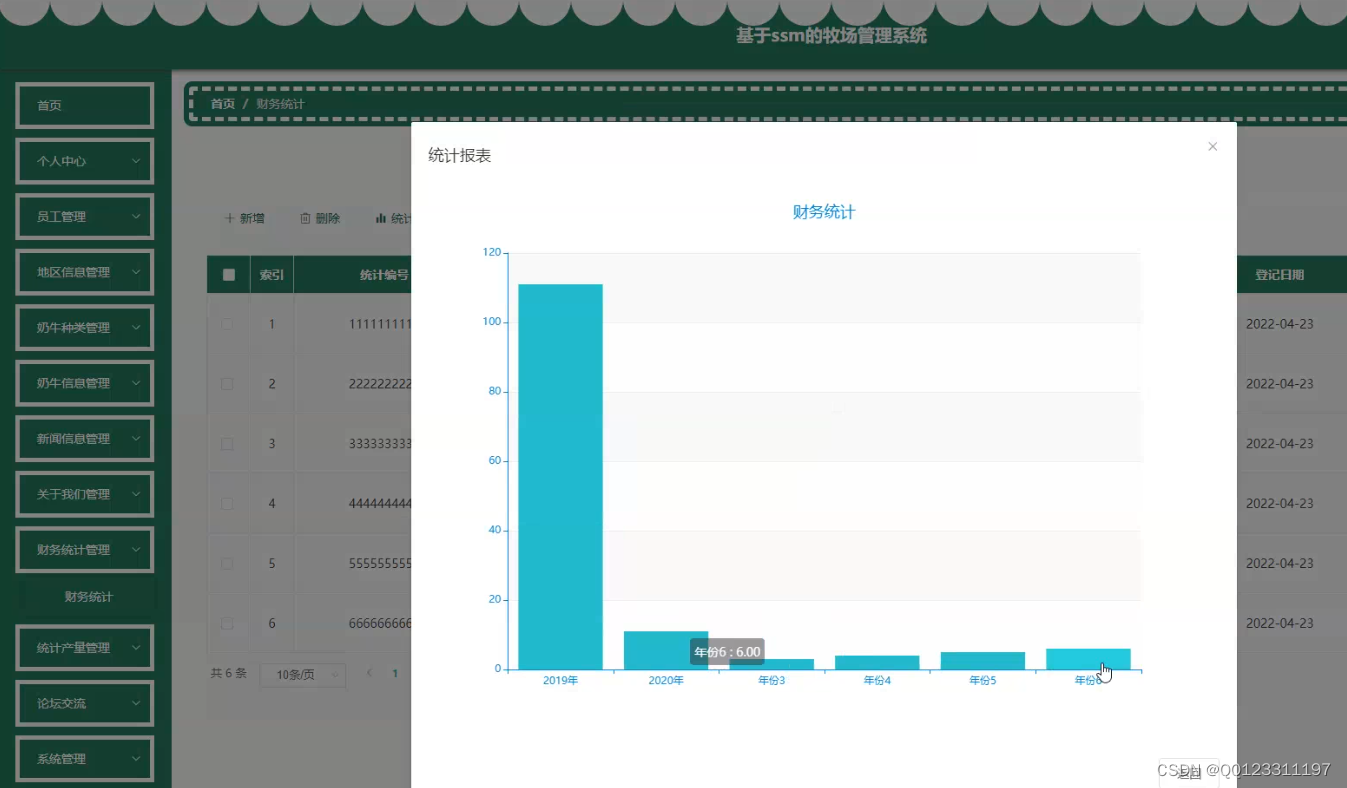Screen dimensions: 1347x788
Task: Click the index cell 4 in the table
Action: click(272, 504)
